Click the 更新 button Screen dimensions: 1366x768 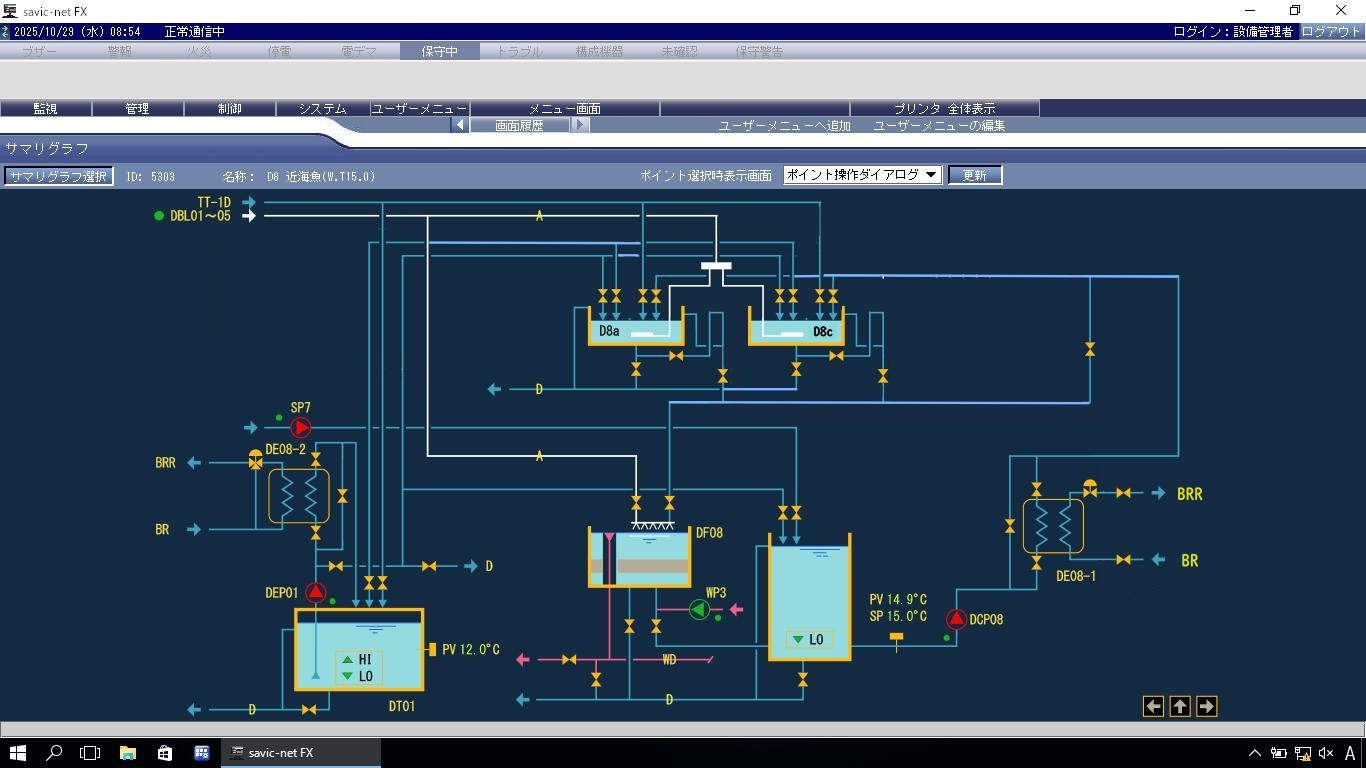click(974, 175)
